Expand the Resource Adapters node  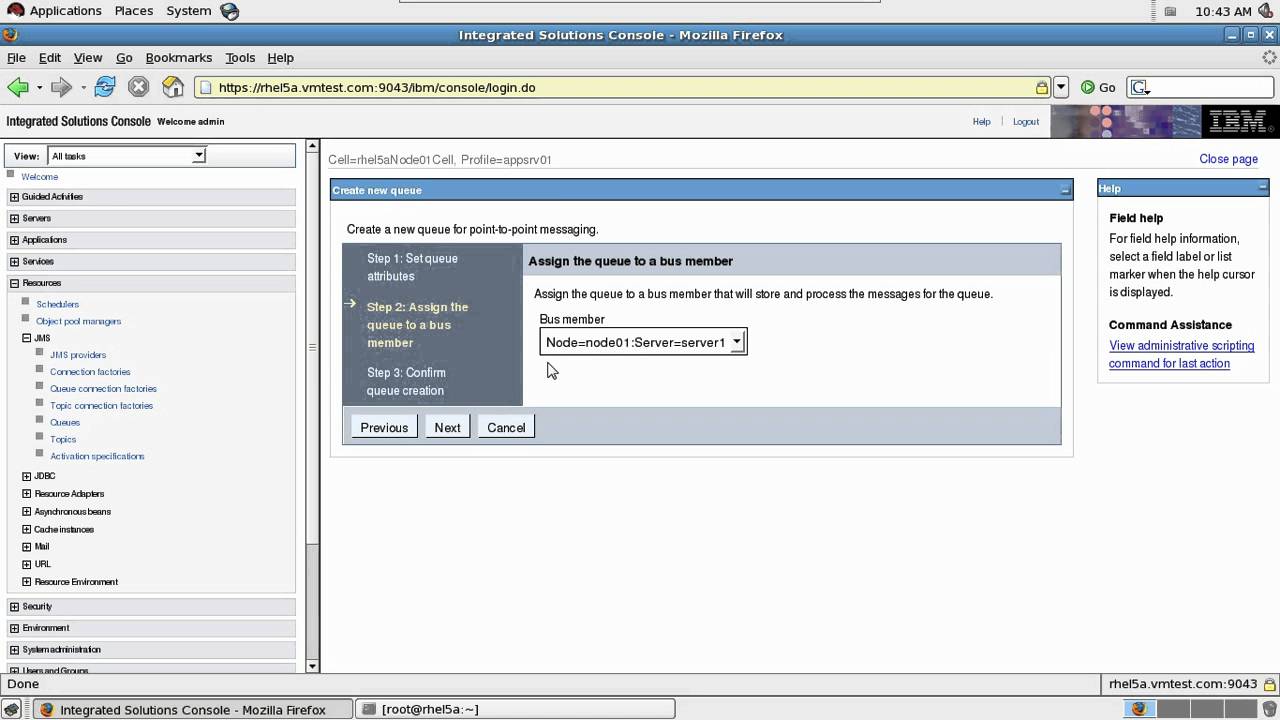click(x=27, y=494)
